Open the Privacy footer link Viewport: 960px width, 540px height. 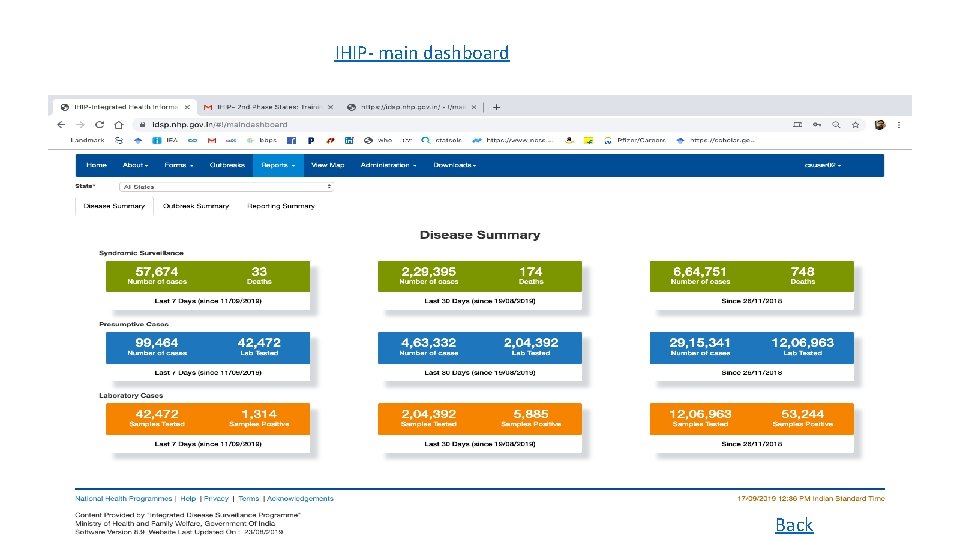point(216,499)
